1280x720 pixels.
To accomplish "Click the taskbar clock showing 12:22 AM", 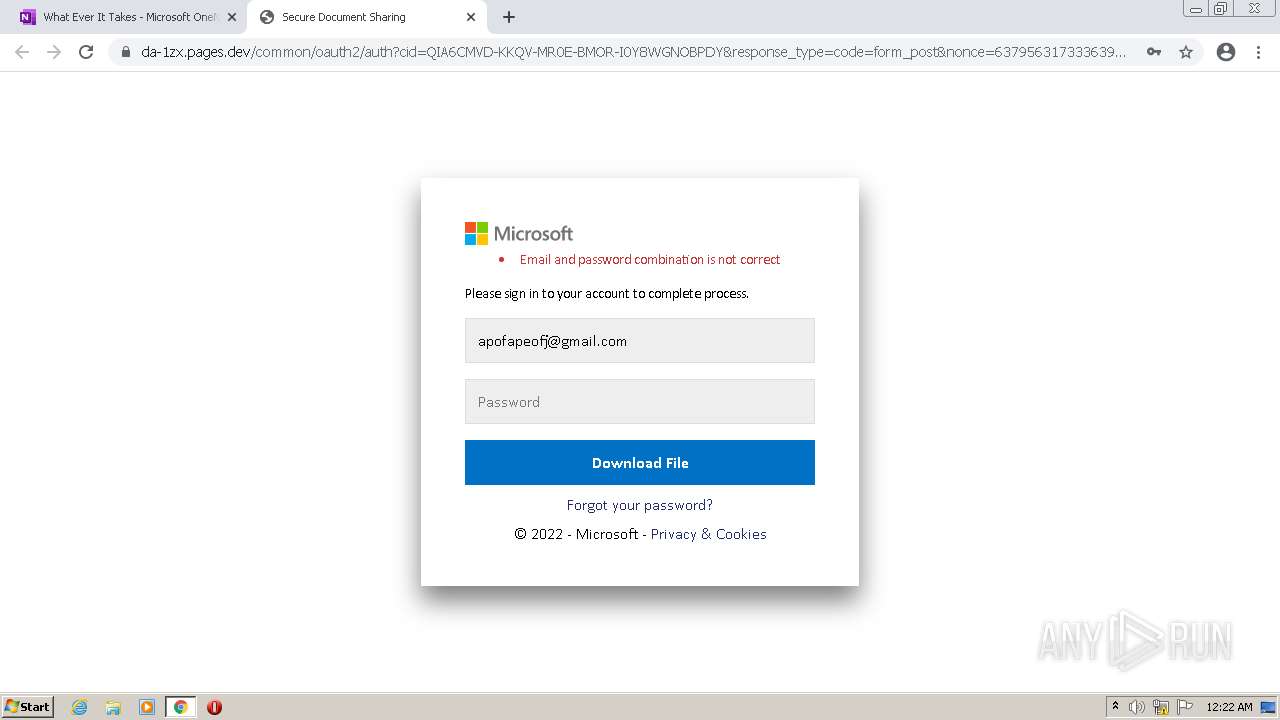I will pos(1229,707).
